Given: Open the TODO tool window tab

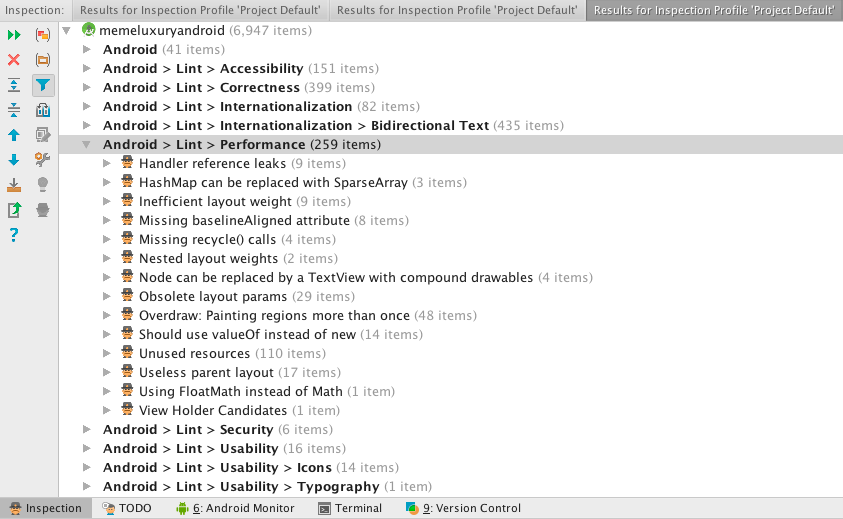Looking at the screenshot, I should click(x=127, y=508).
